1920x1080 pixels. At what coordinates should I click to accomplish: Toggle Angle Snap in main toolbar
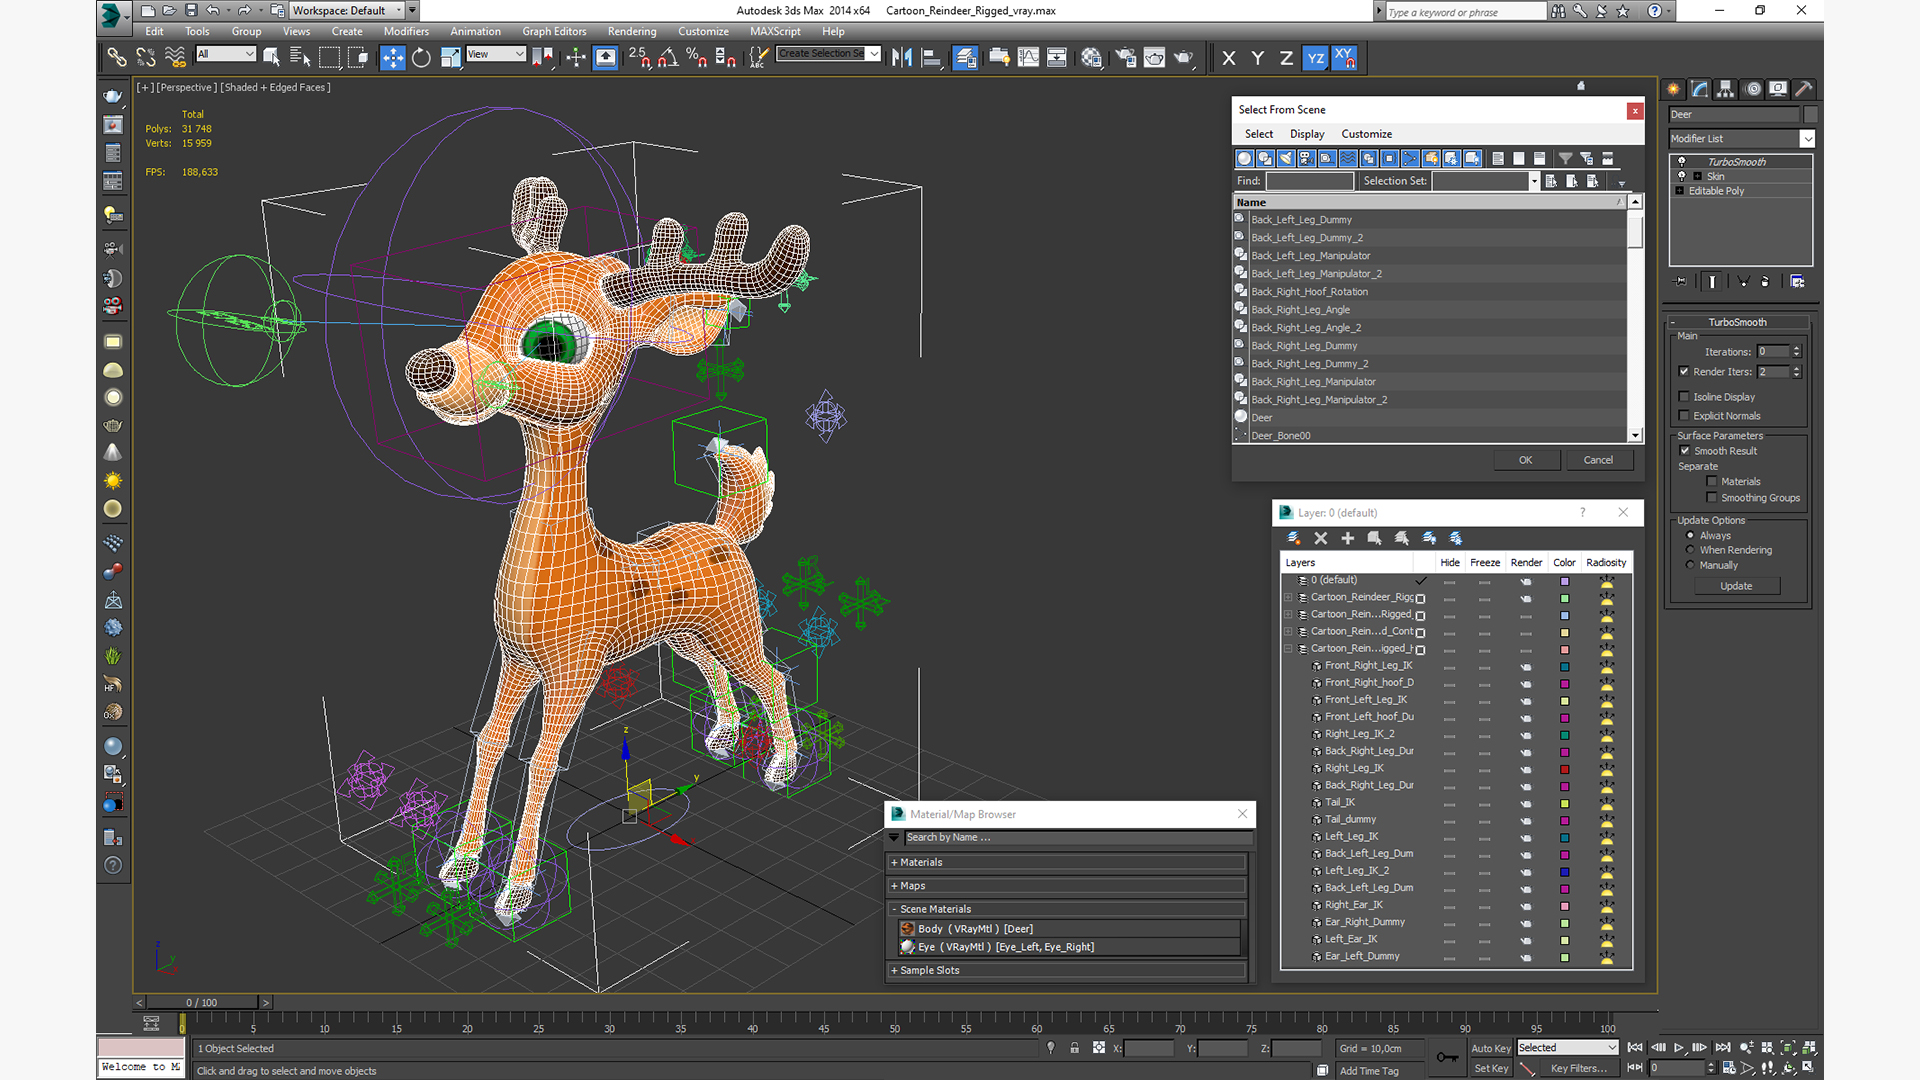click(x=668, y=58)
